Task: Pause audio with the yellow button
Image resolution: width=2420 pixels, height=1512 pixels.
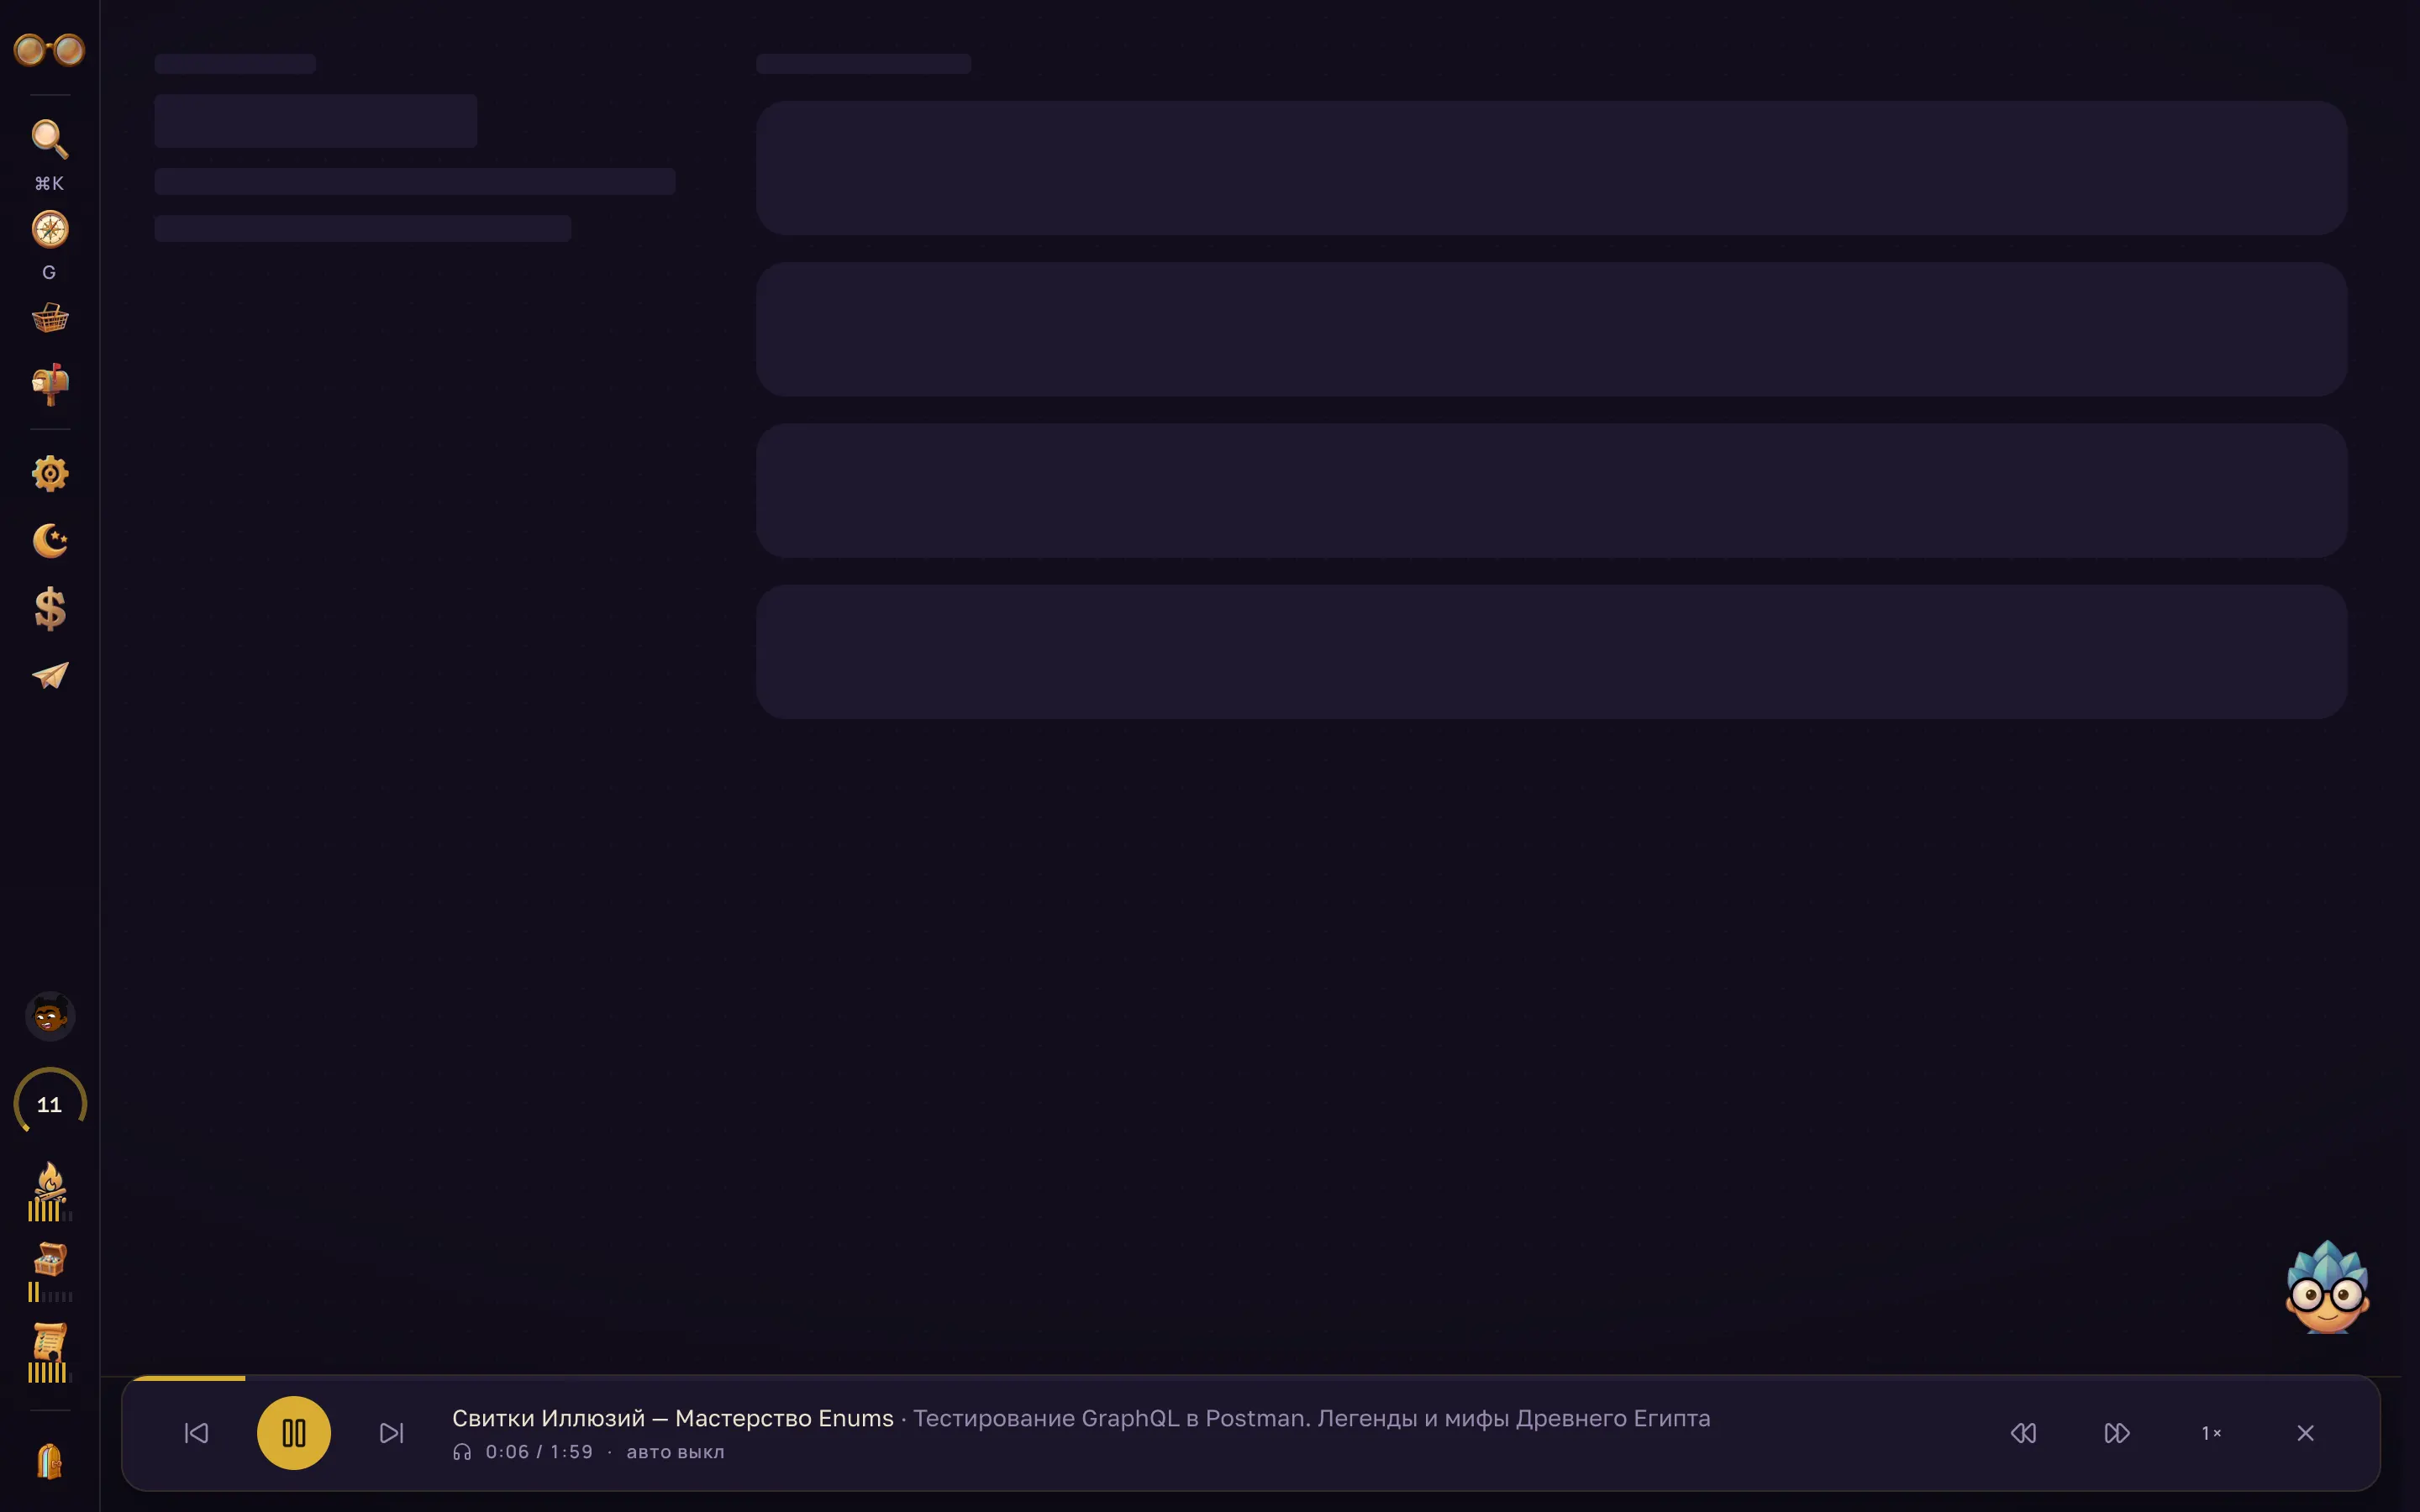Action: pos(294,1433)
